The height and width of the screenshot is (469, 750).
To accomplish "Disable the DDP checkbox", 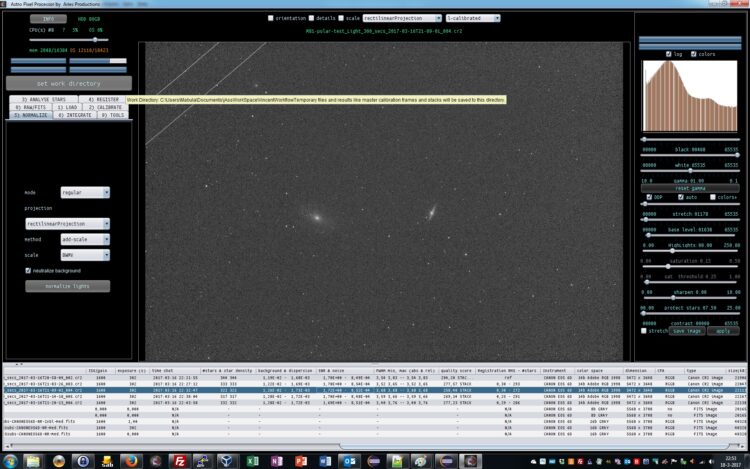I will click(x=649, y=197).
